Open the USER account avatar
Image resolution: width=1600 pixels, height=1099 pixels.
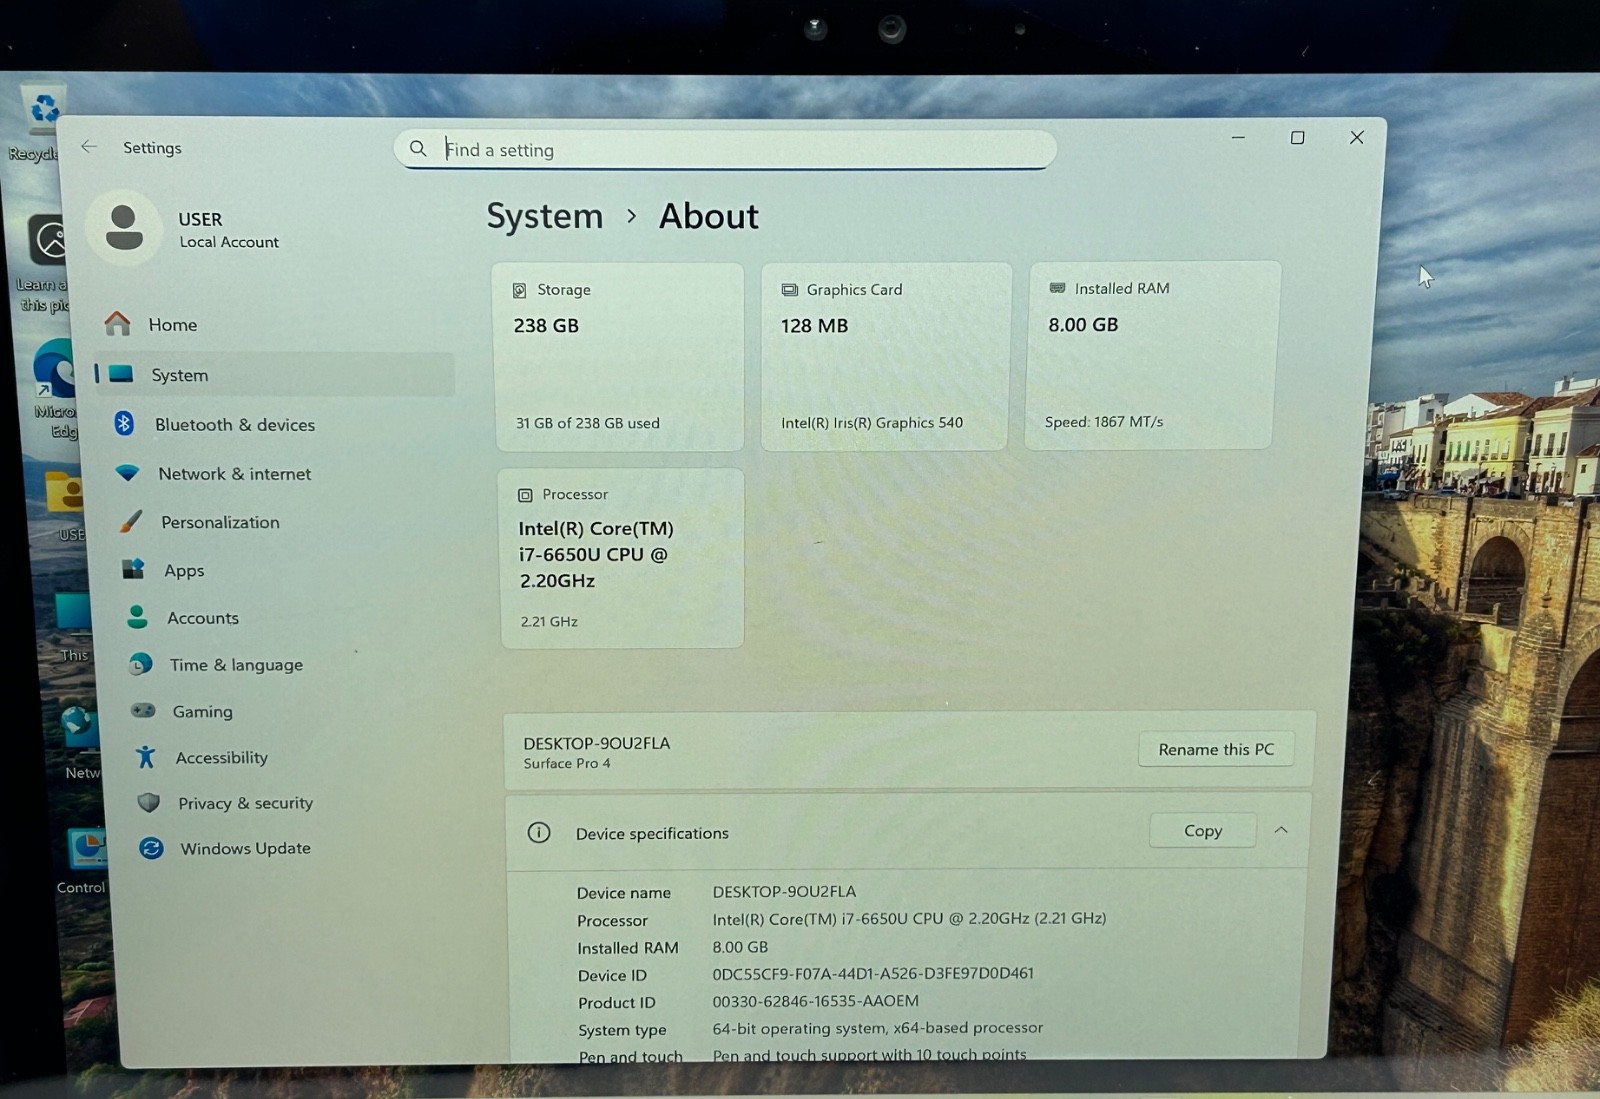[124, 227]
